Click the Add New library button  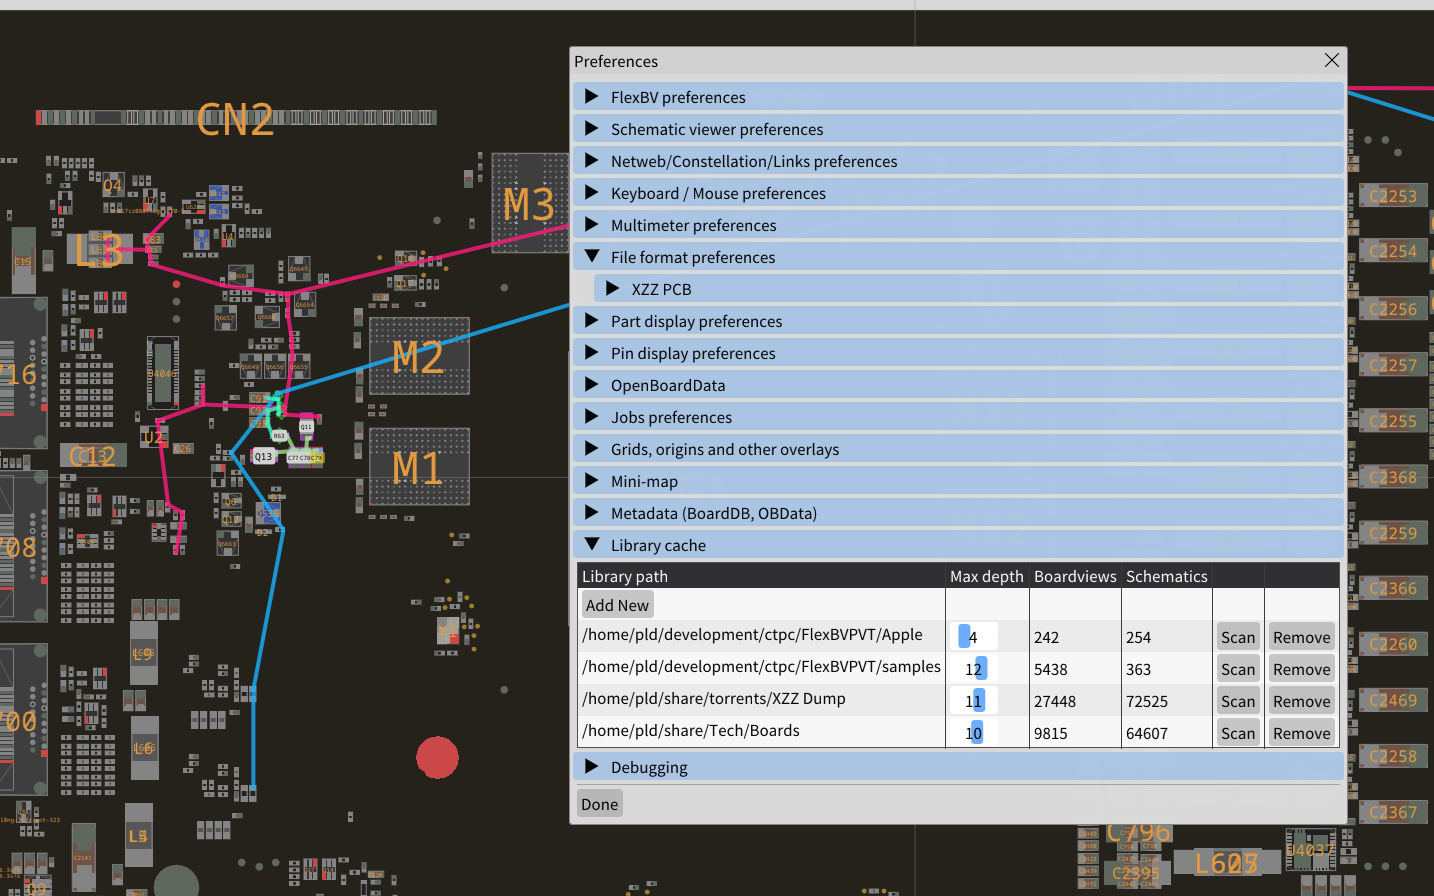(x=617, y=605)
